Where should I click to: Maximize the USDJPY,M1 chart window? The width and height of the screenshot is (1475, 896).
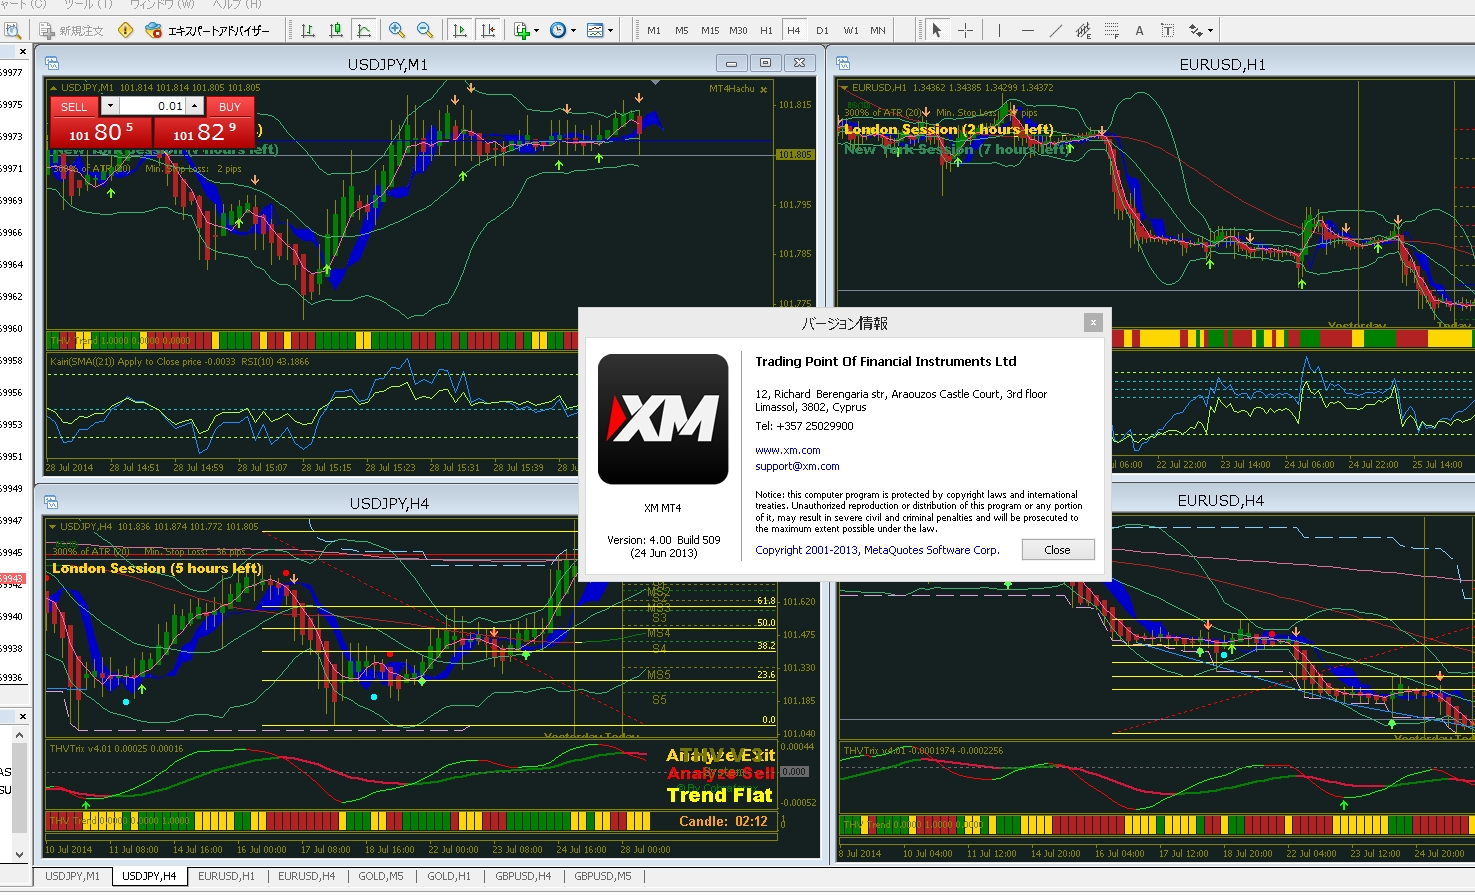coord(765,63)
